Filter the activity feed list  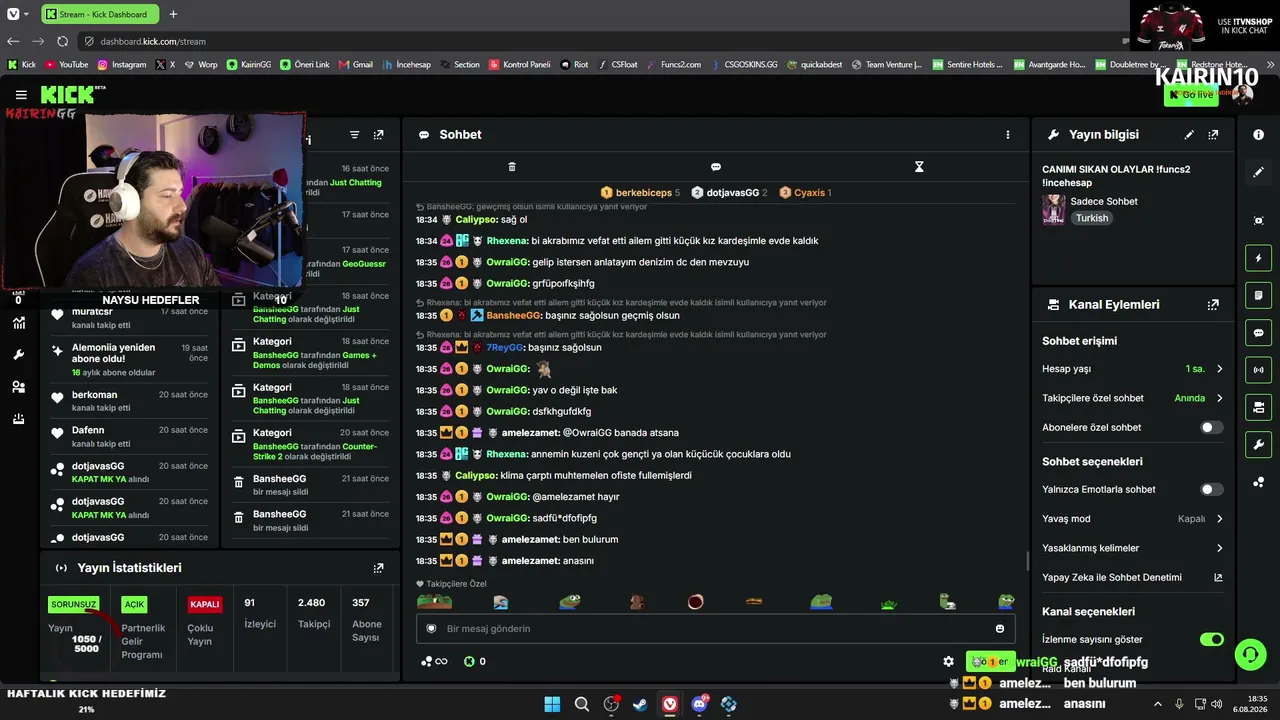tap(354, 135)
